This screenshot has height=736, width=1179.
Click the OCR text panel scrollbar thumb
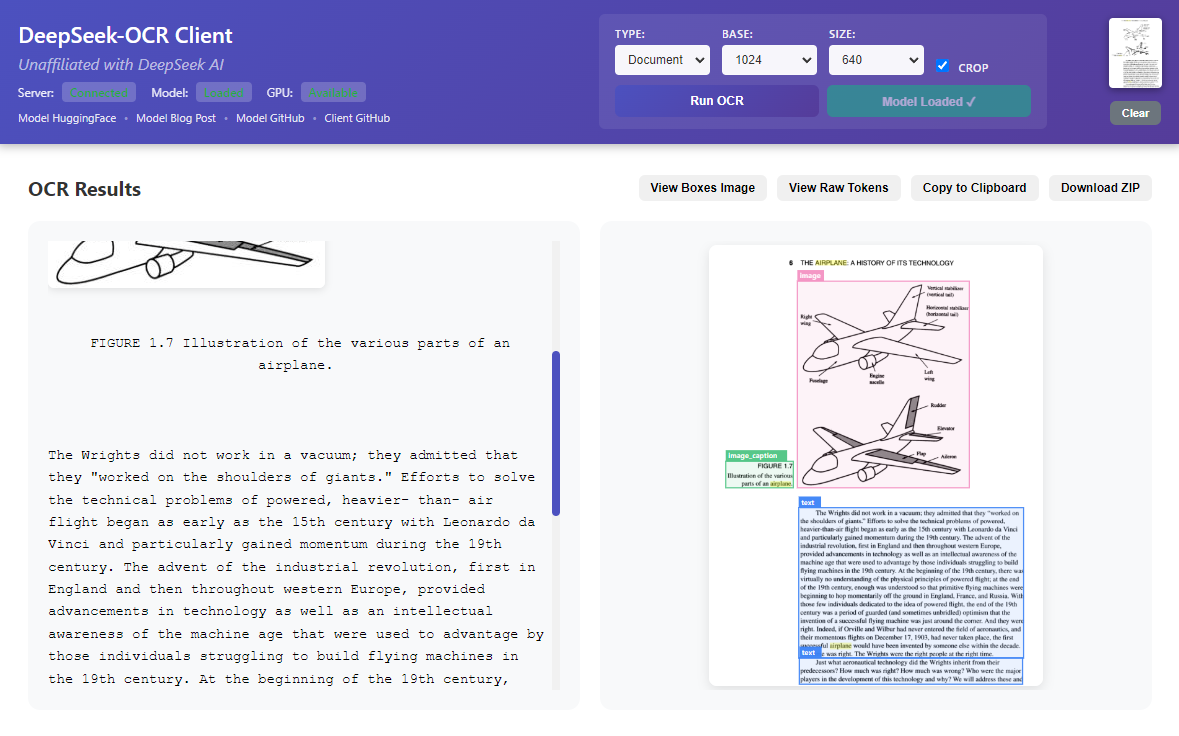point(556,432)
